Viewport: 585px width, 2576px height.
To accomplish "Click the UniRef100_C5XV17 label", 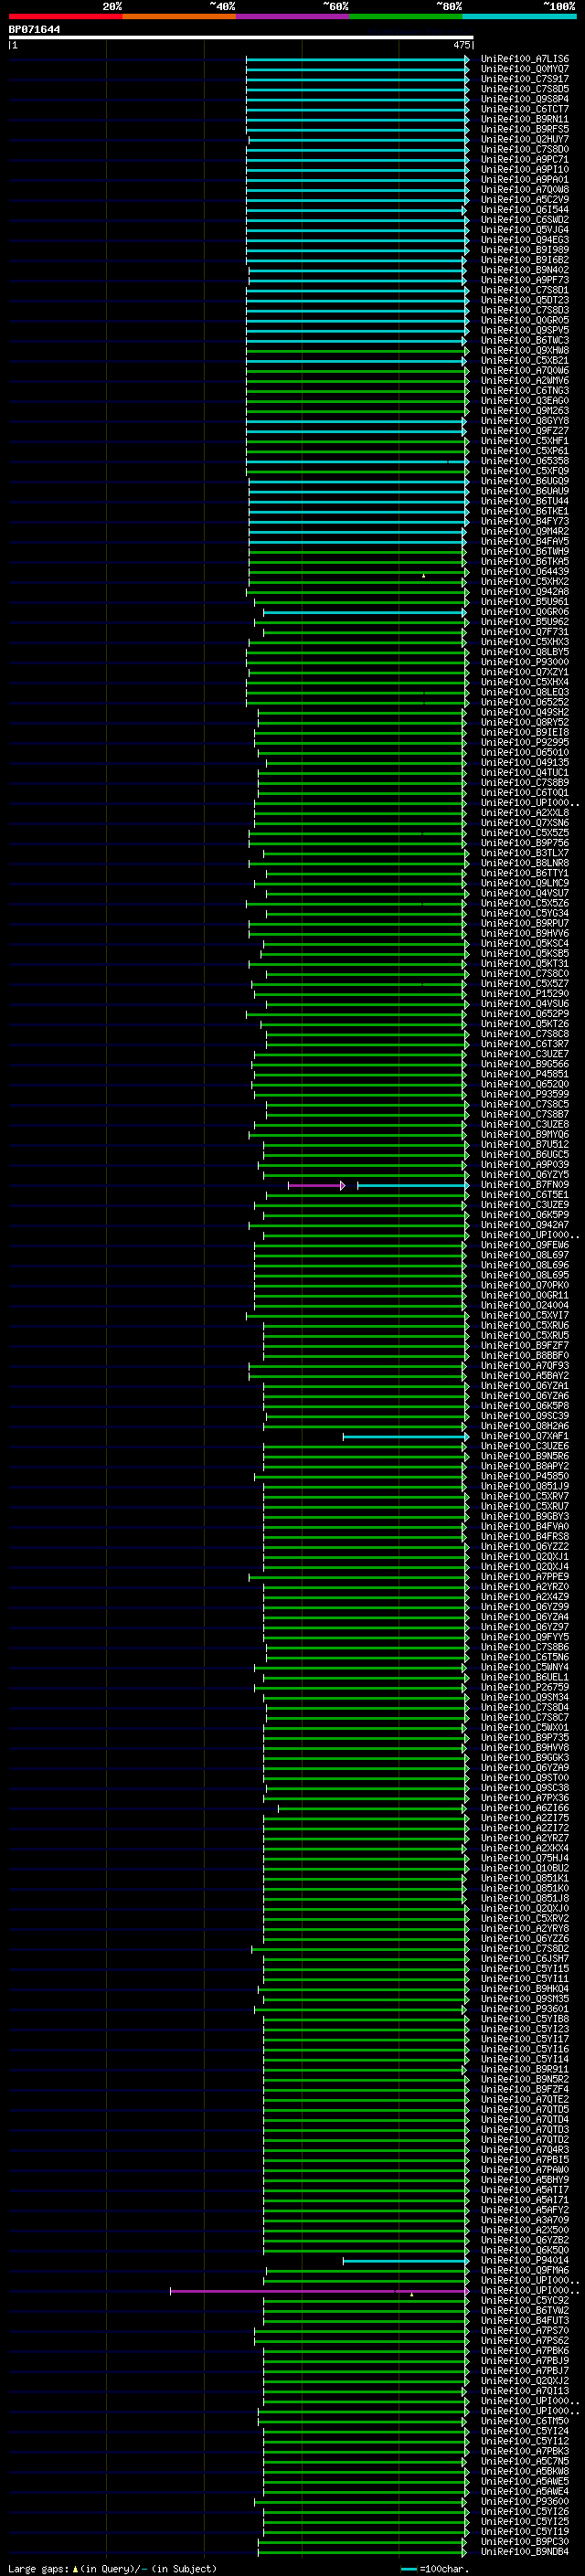I will pyautogui.click(x=524, y=1316).
